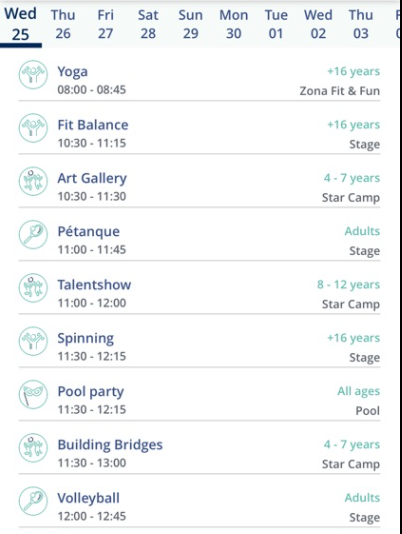Tap the Volleyball sports racket icon
402x534 pixels.
(33, 501)
